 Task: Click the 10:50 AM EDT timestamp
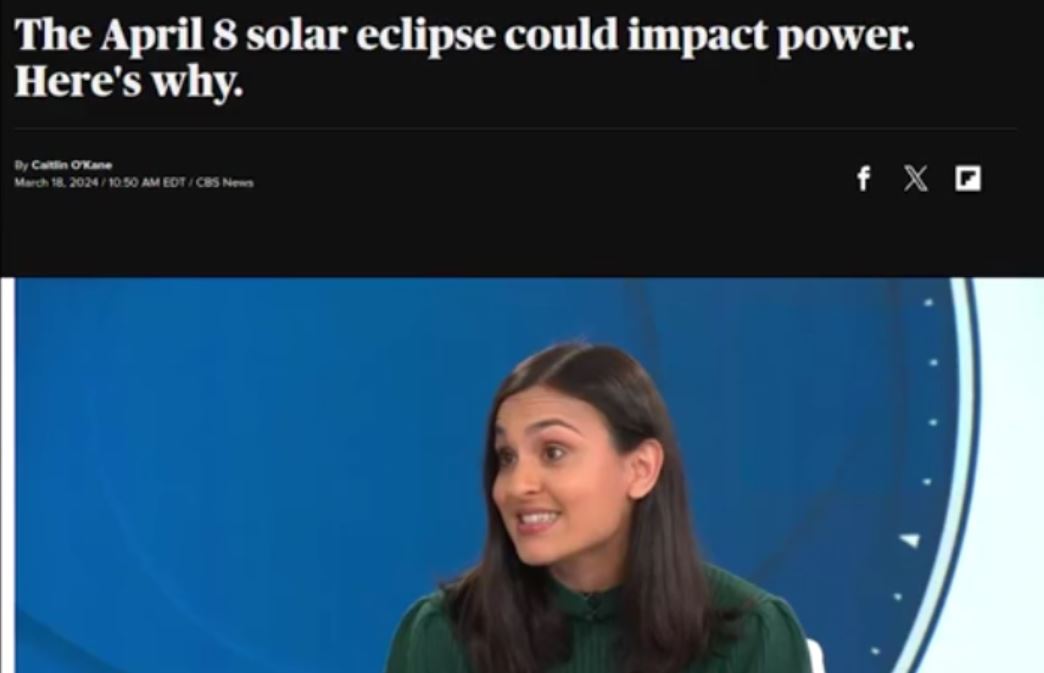click(x=146, y=182)
